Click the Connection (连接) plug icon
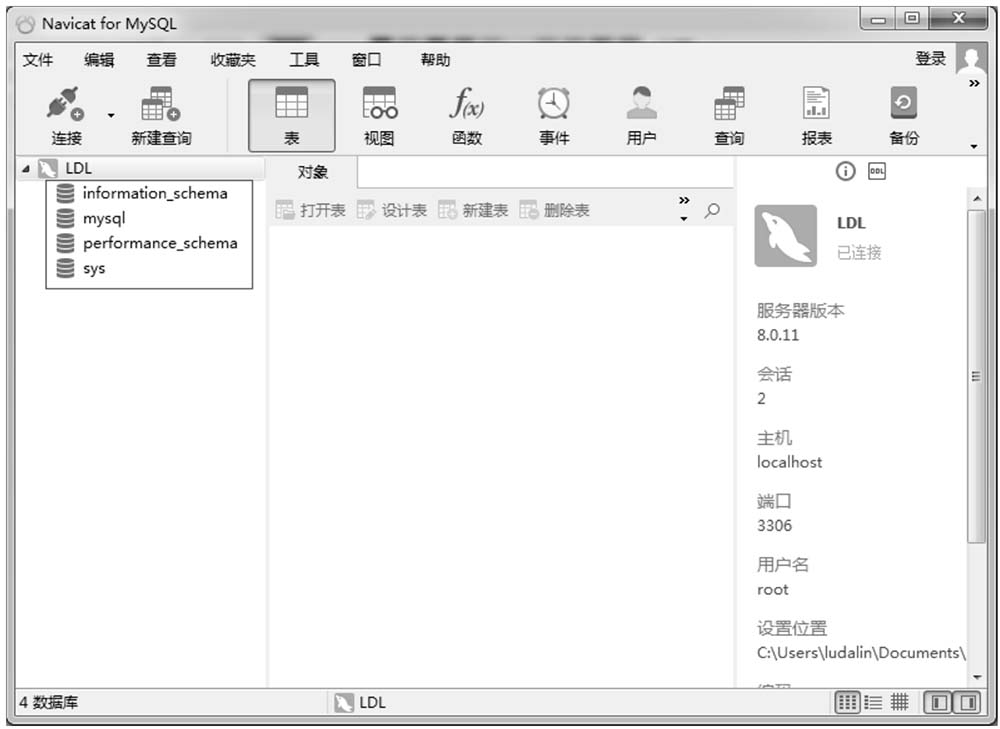 (66, 104)
